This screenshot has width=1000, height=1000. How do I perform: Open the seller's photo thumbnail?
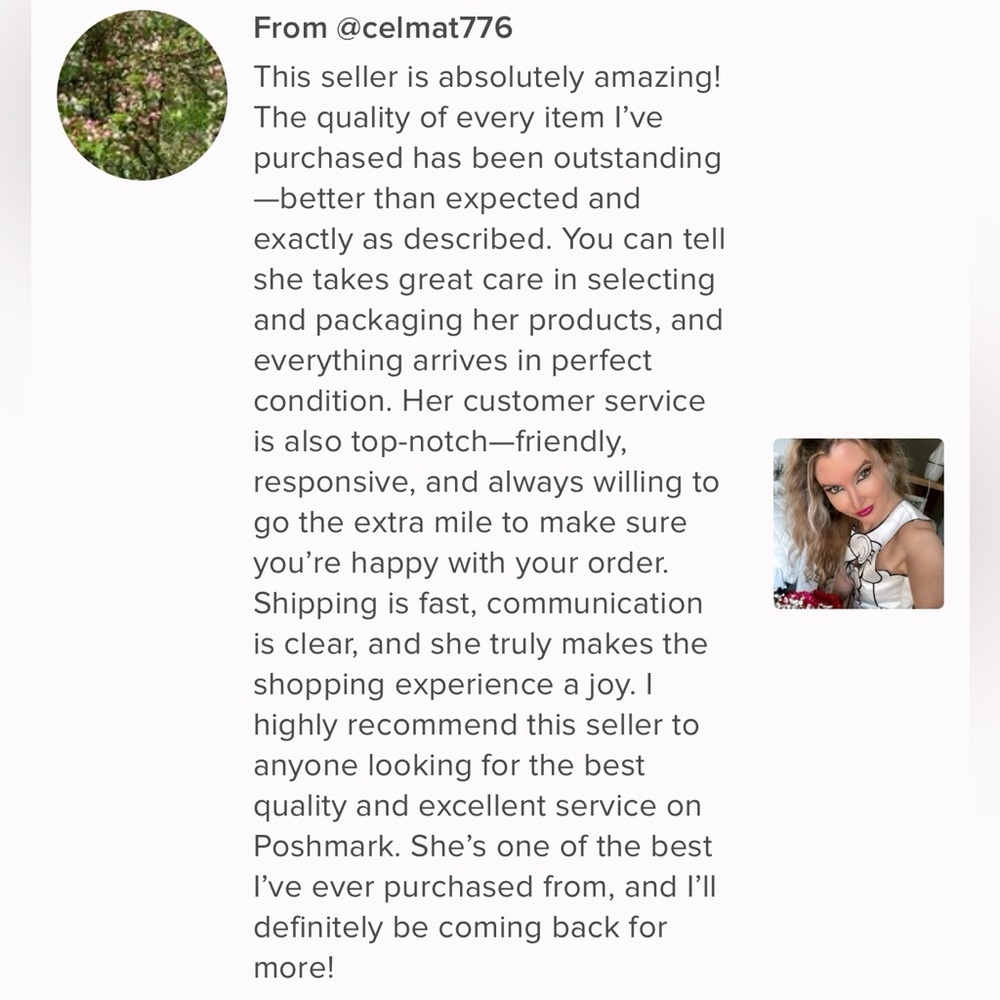[x=858, y=523]
